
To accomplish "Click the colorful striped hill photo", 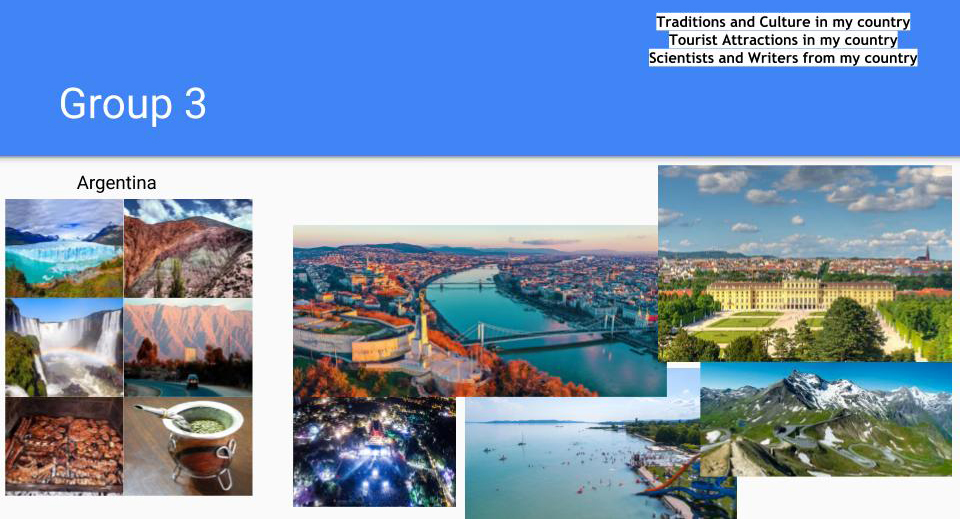I will click(x=188, y=248).
